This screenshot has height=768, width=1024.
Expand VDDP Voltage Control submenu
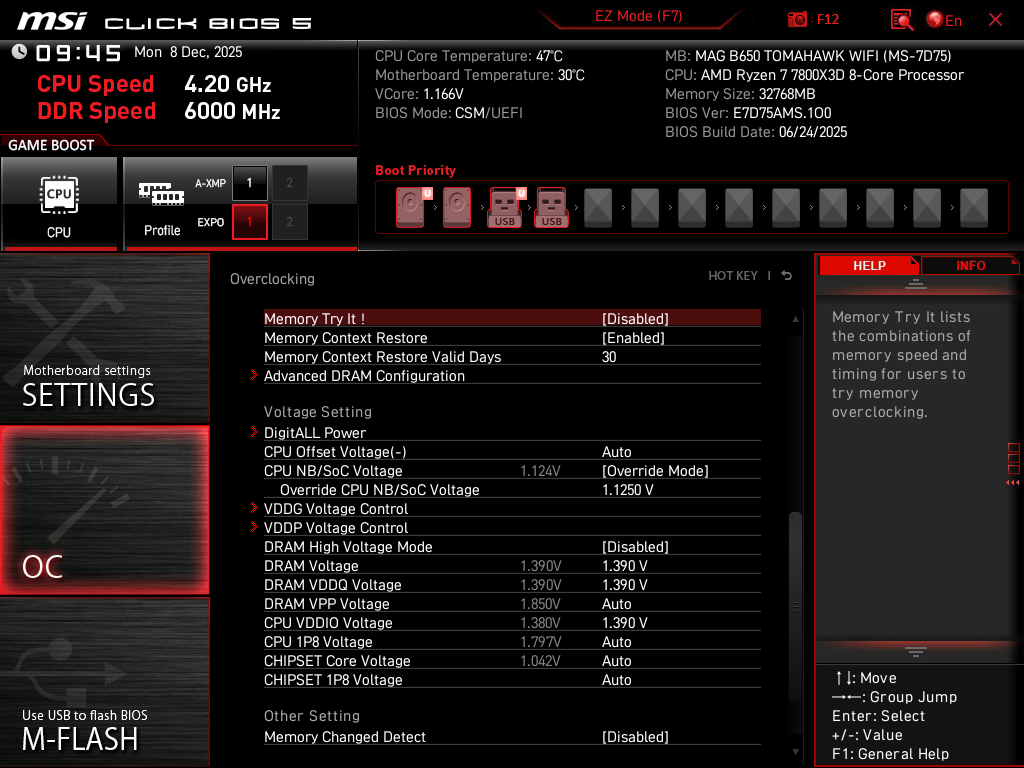tap(336, 528)
